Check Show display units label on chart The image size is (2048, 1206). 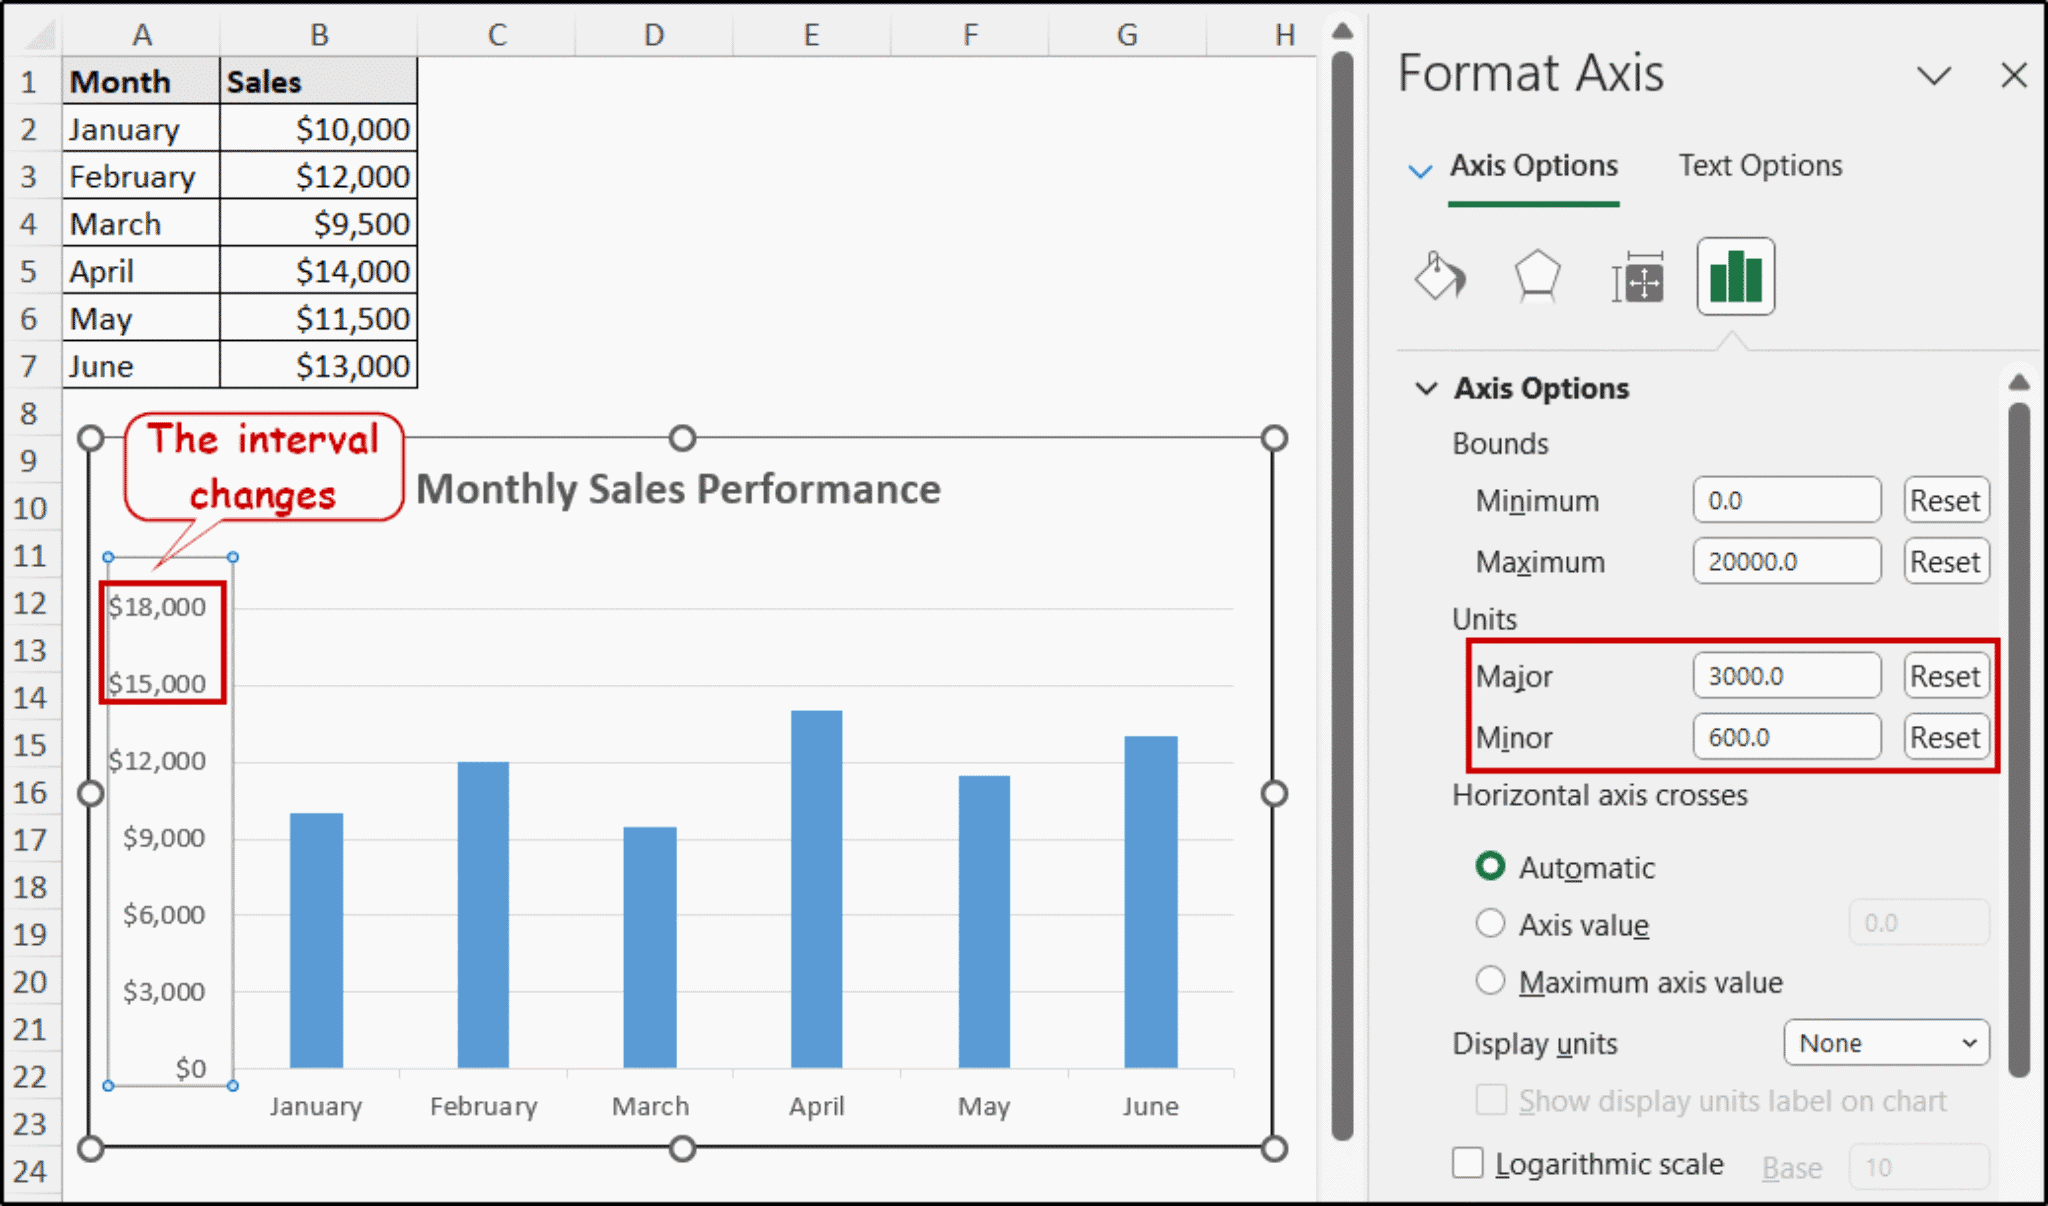[x=1490, y=1100]
